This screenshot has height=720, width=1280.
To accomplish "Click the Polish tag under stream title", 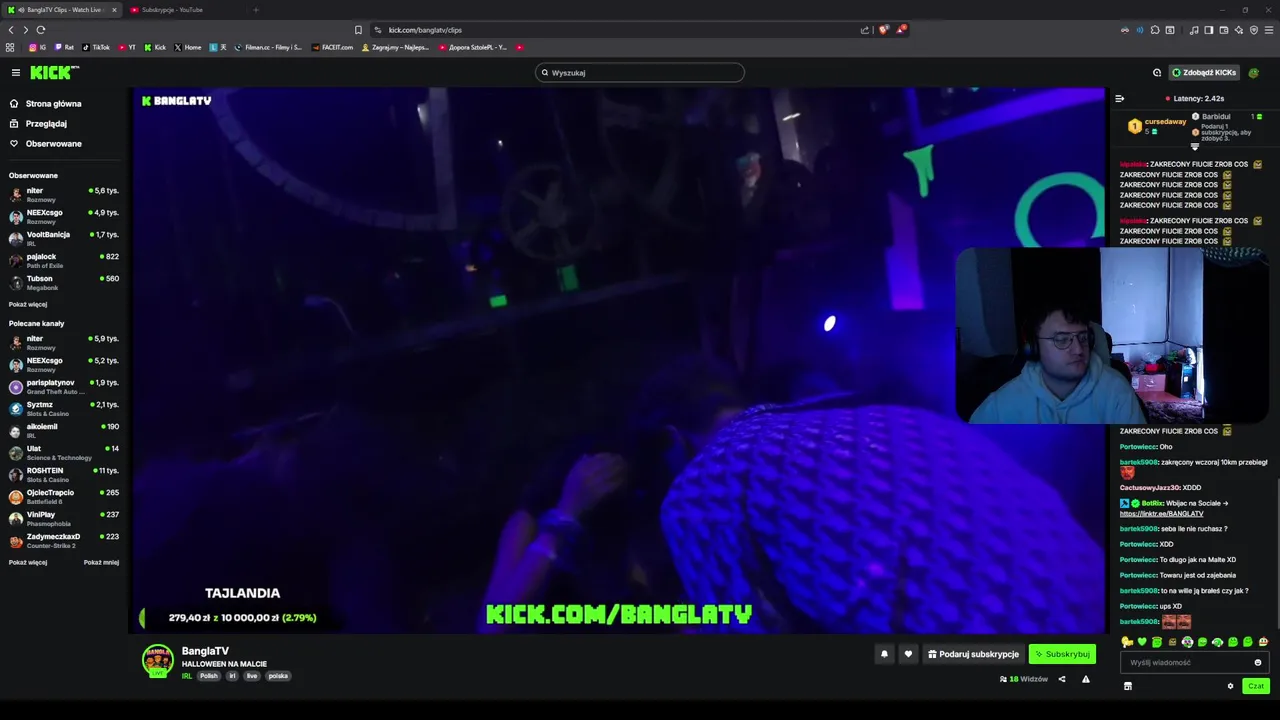I will tap(208, 676).
